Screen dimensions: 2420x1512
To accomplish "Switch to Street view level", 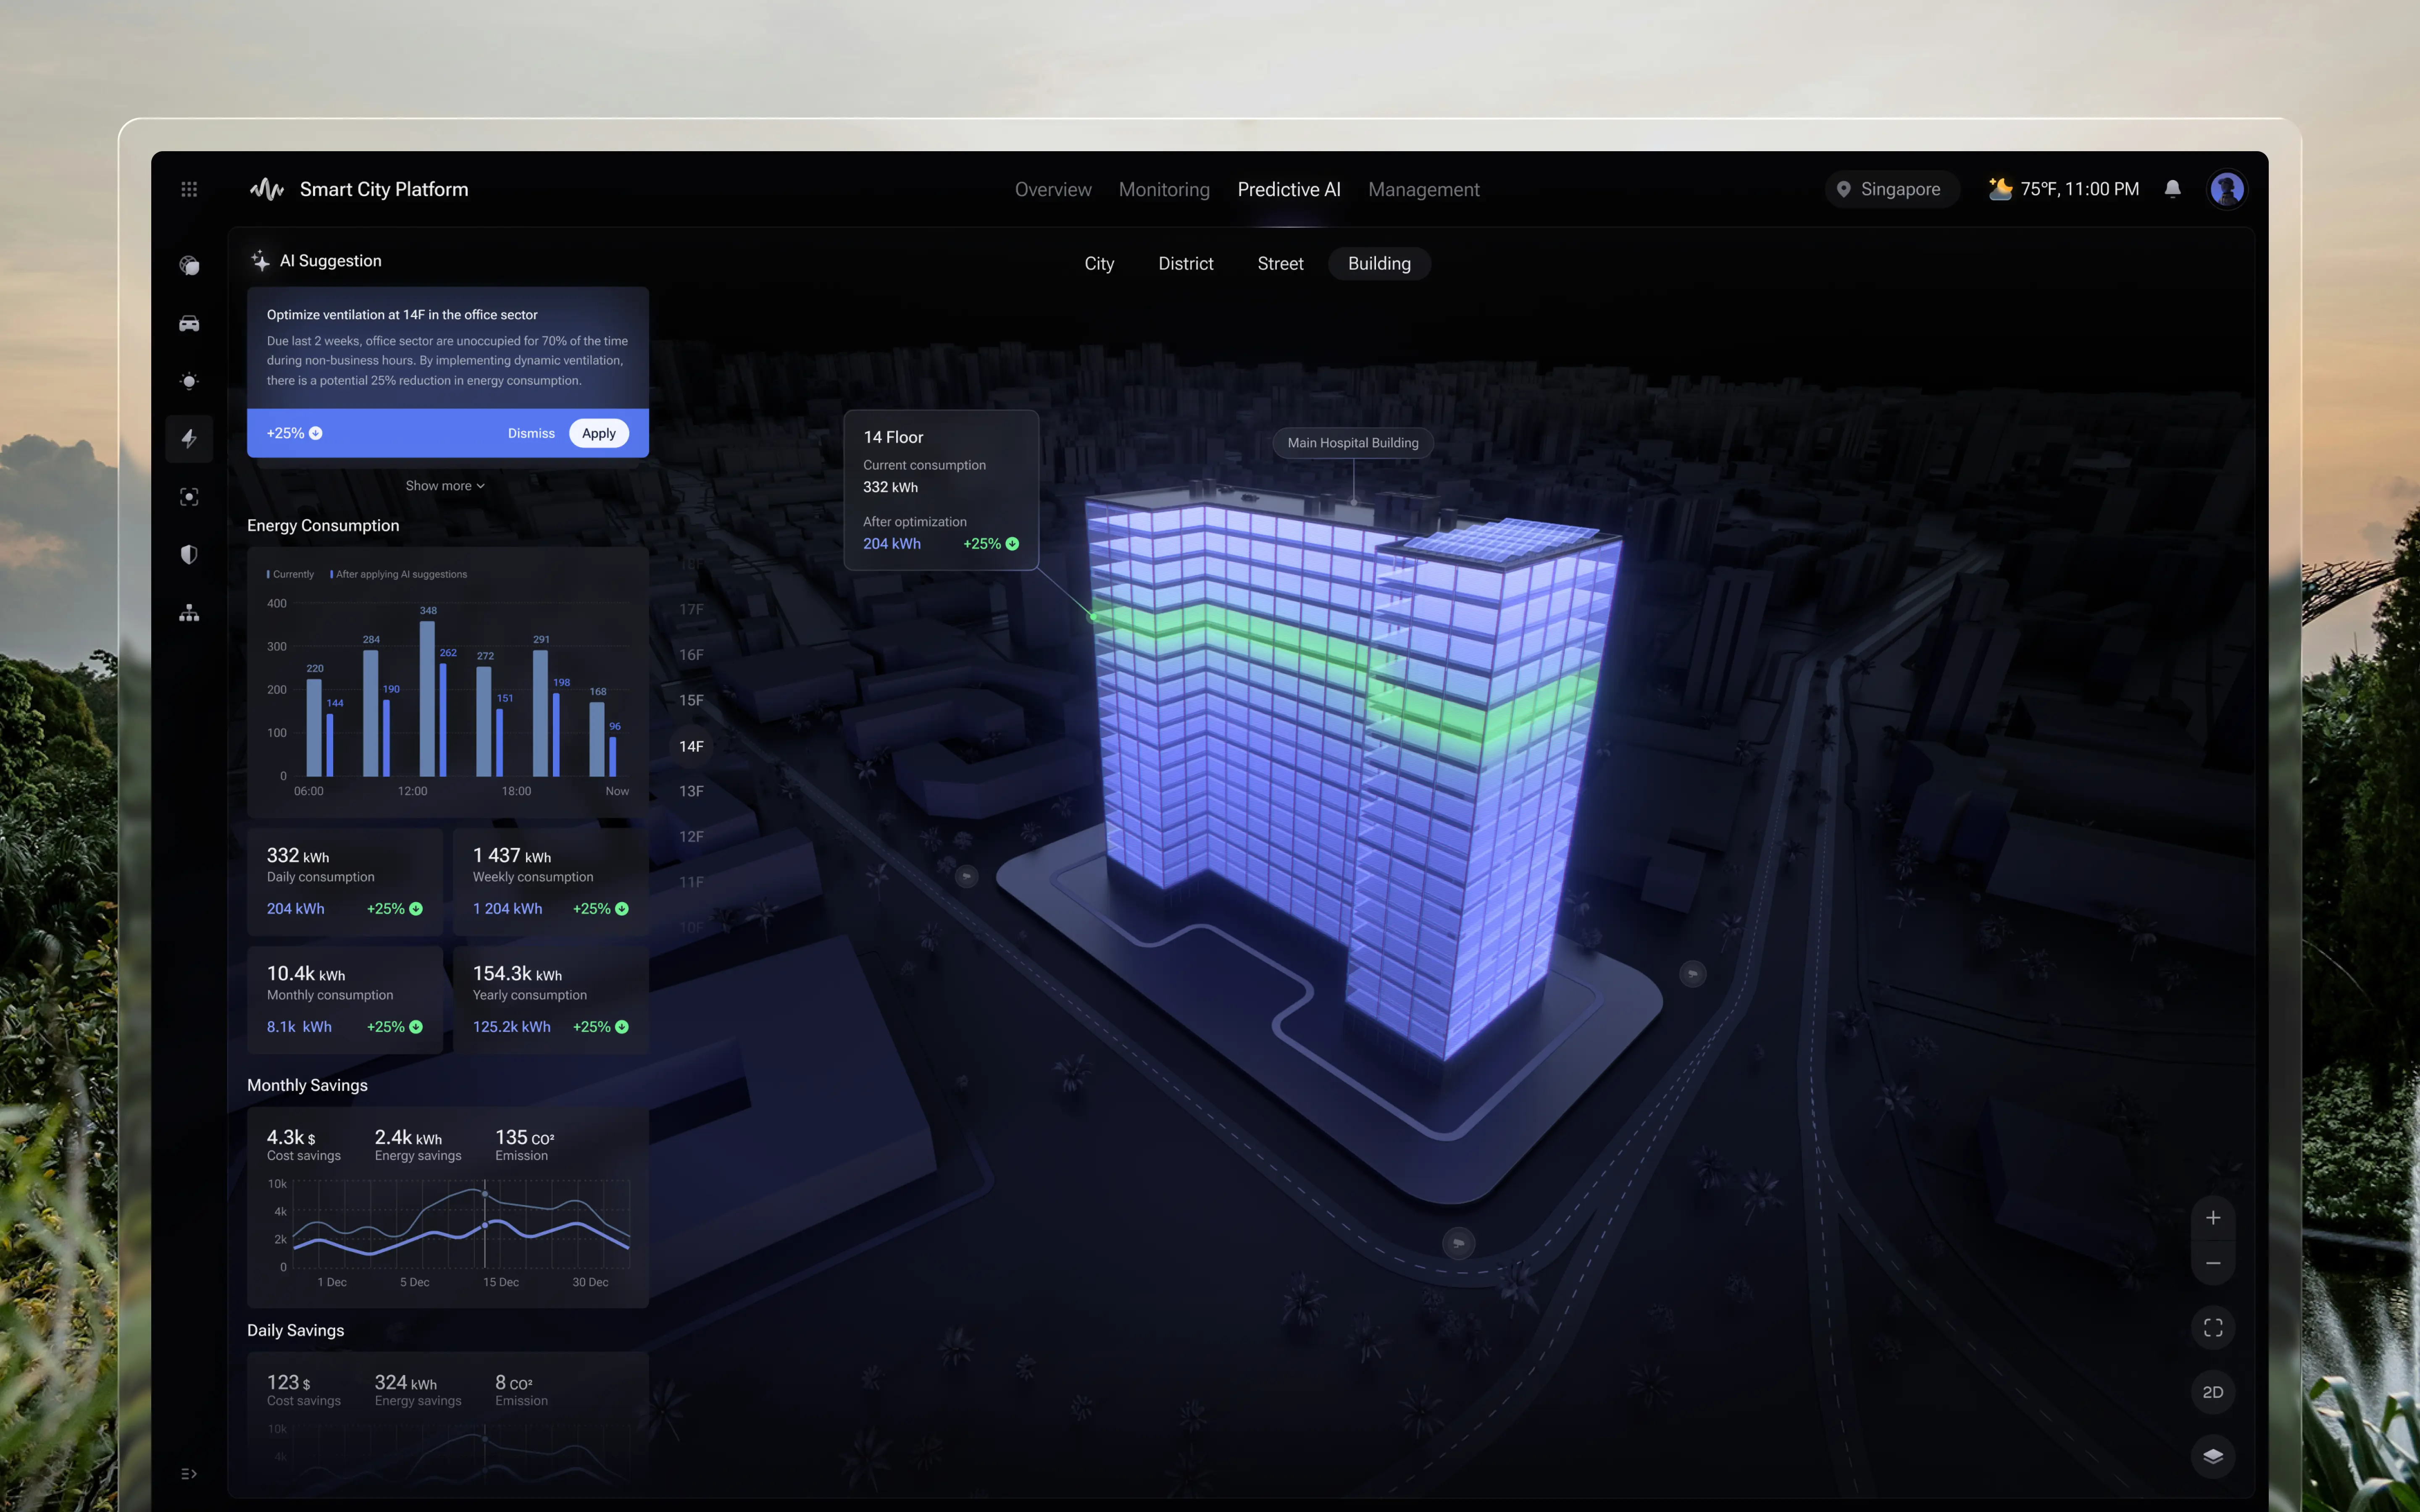I will click(x=1280, y=264).
